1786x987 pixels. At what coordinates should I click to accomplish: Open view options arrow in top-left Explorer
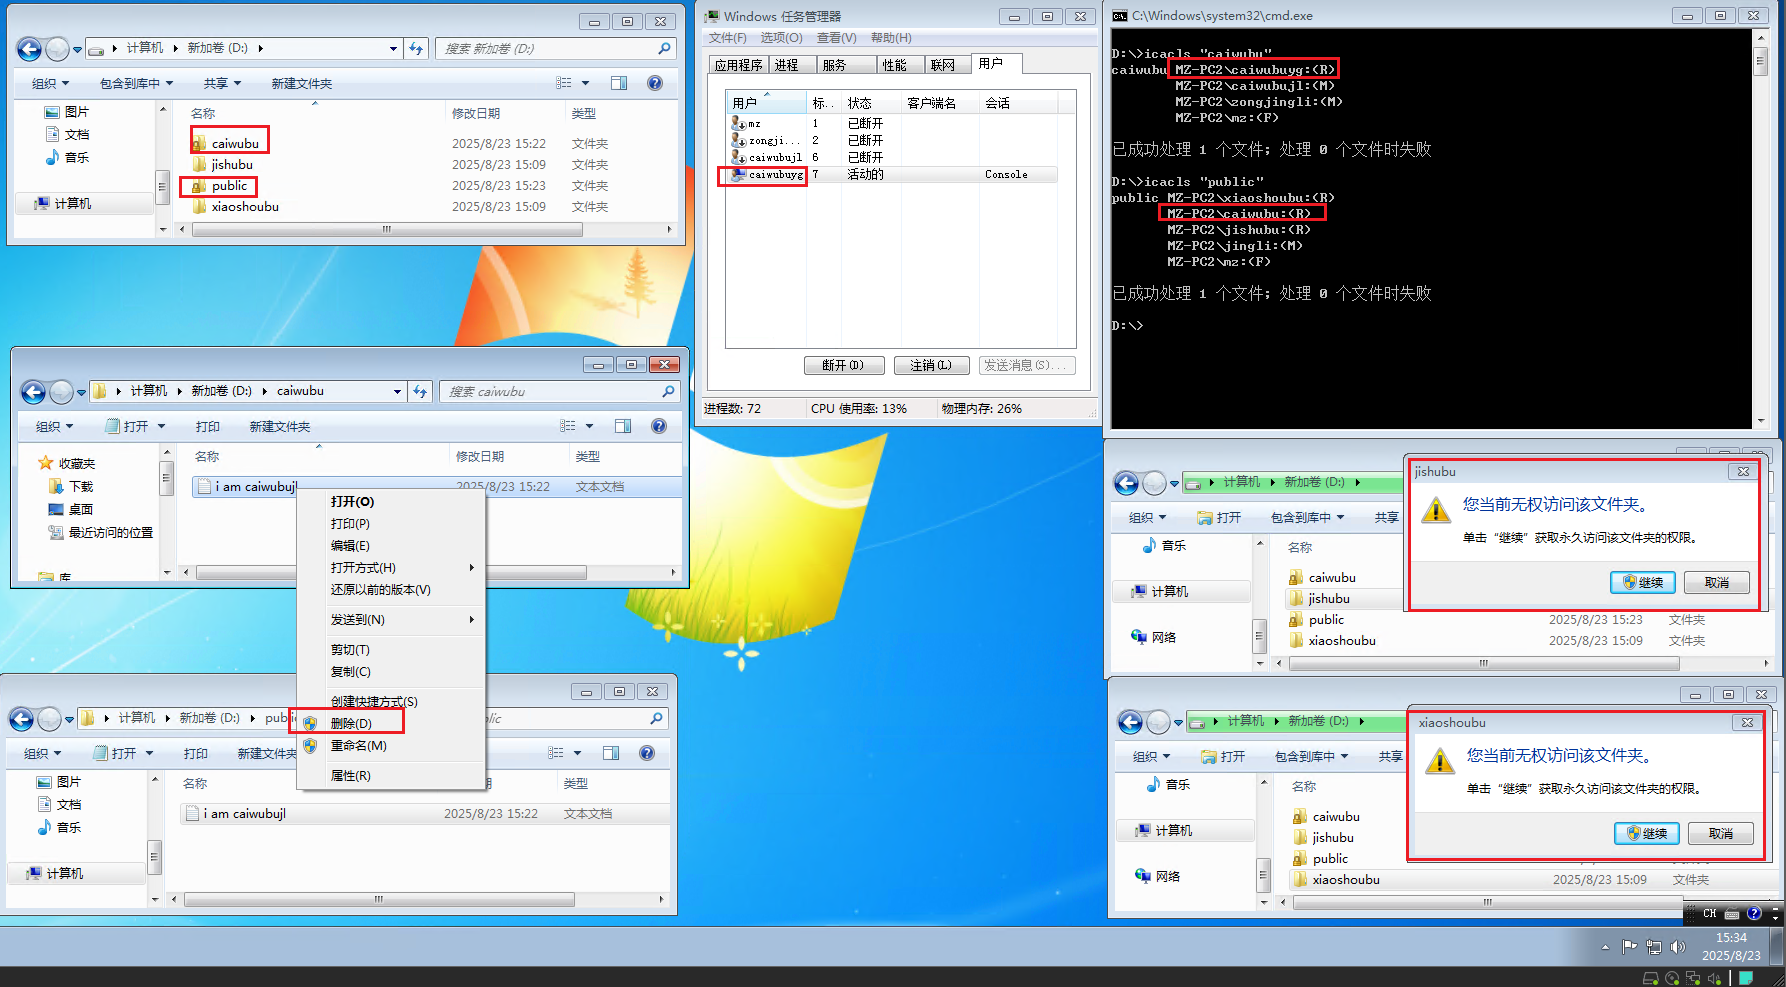coord(585,84)
